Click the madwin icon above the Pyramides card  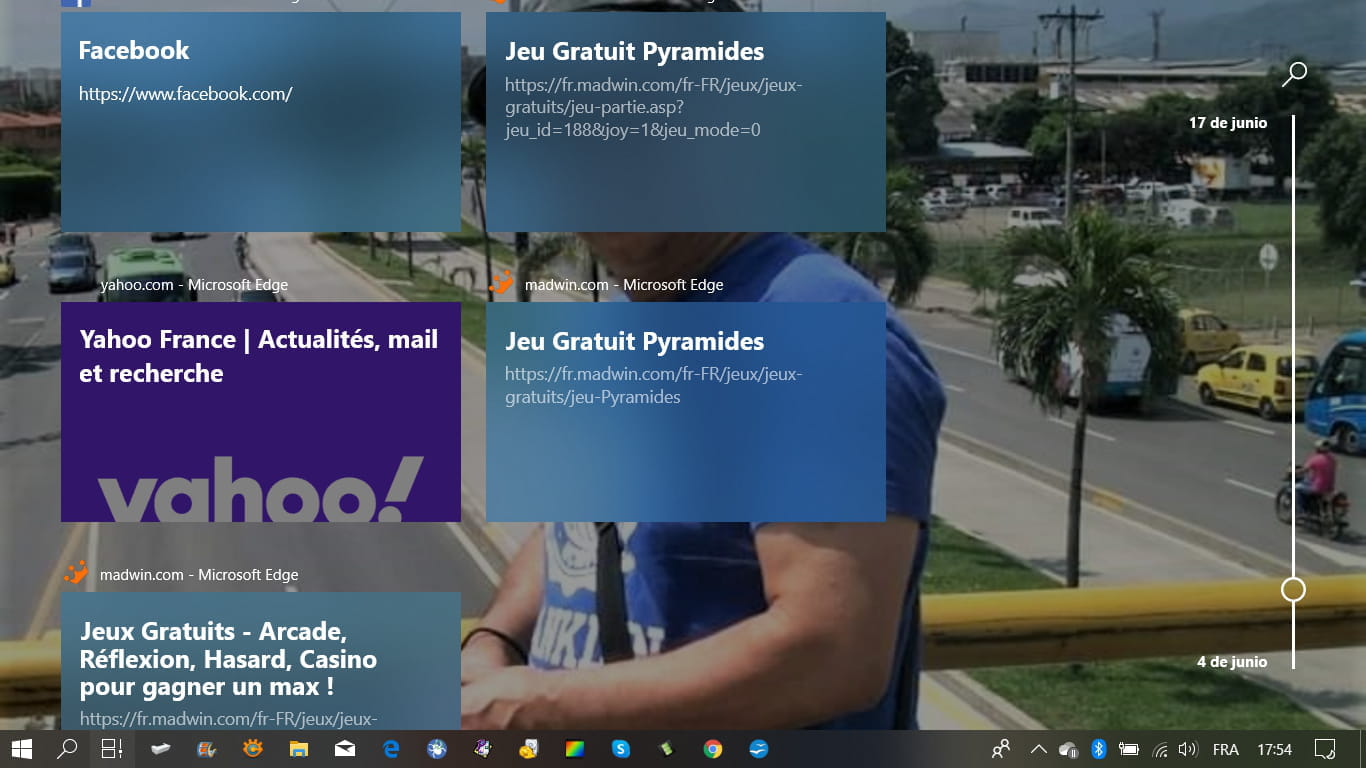pos(501,284)
